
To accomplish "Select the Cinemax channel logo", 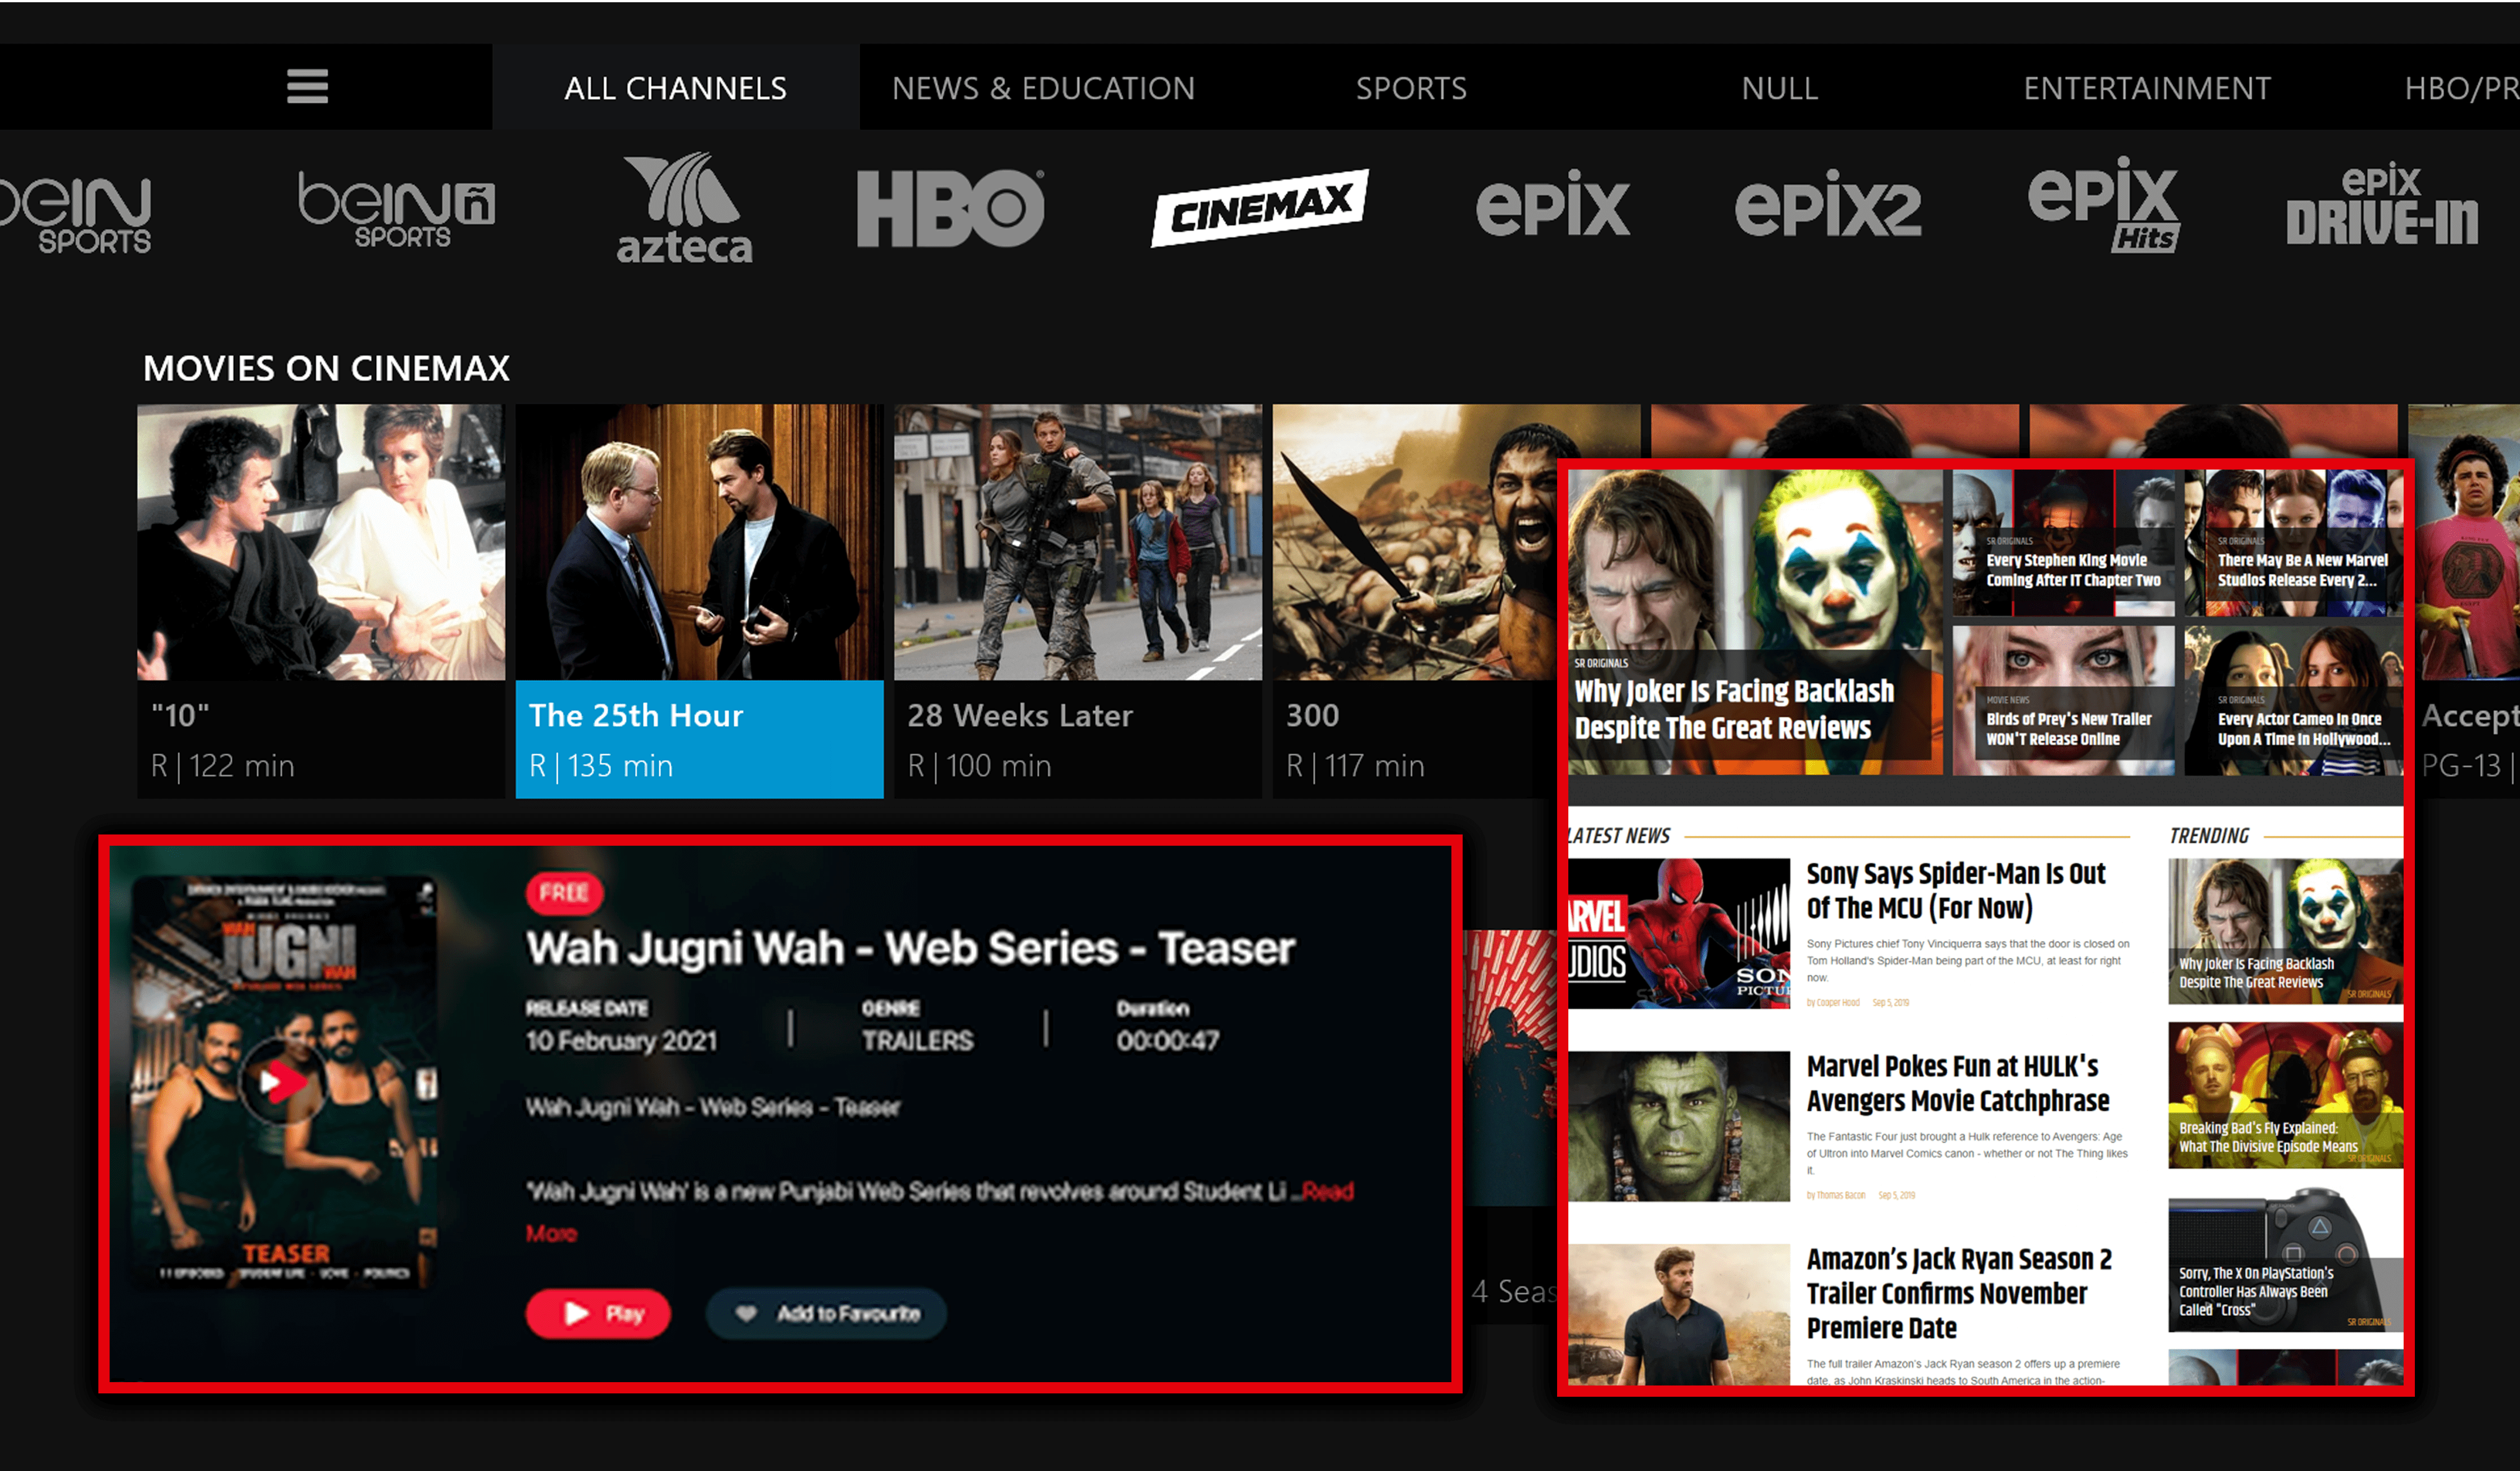I will (1260, 208).
